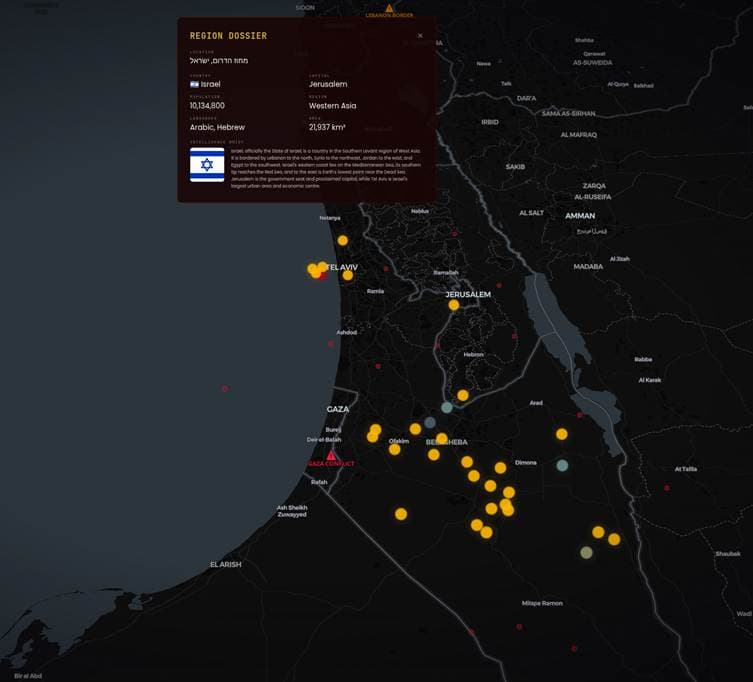Click the small flag icon beside Israel
Viewport: 753px width, 682px height.
(194, 84)
